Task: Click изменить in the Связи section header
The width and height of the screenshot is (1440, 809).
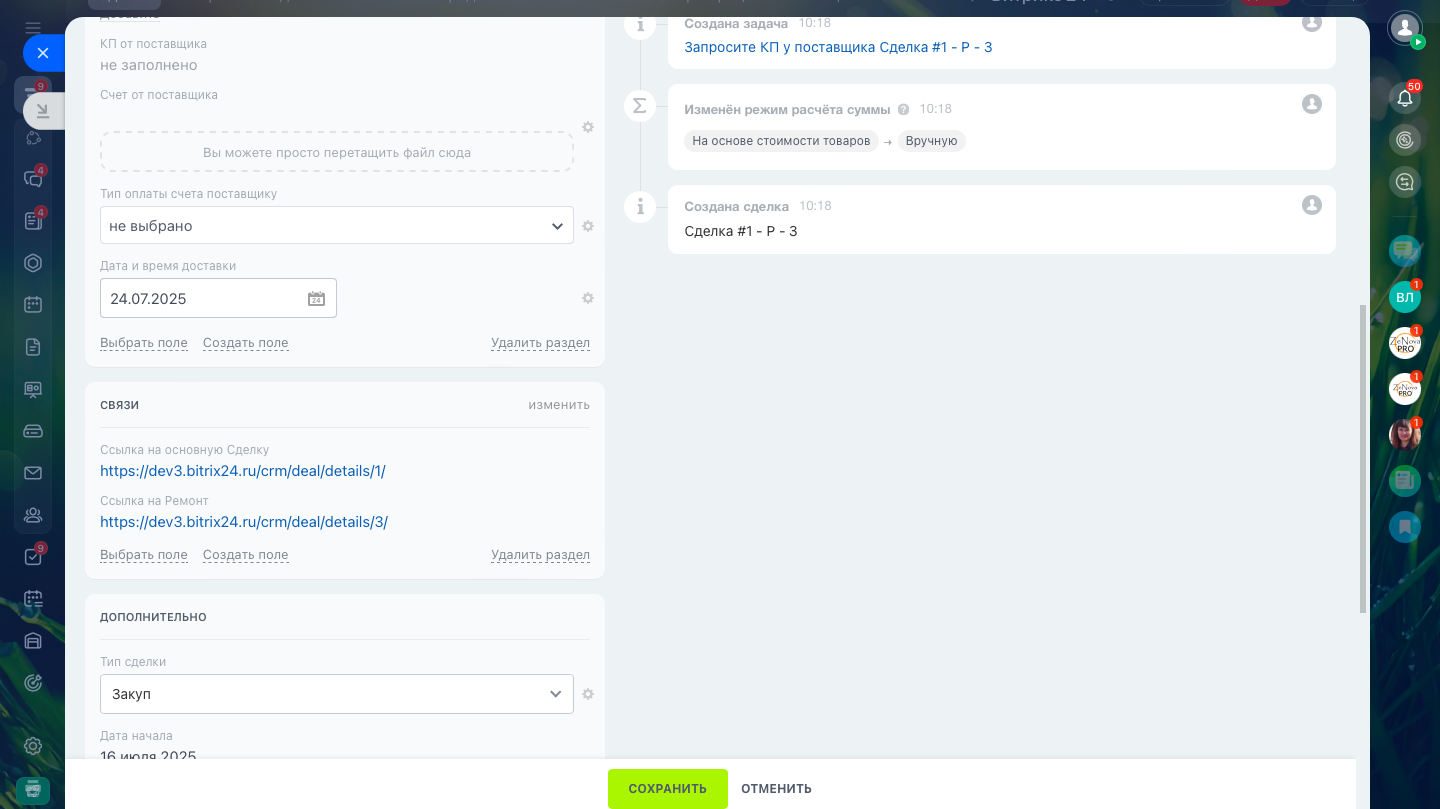Action: point(559,405)
